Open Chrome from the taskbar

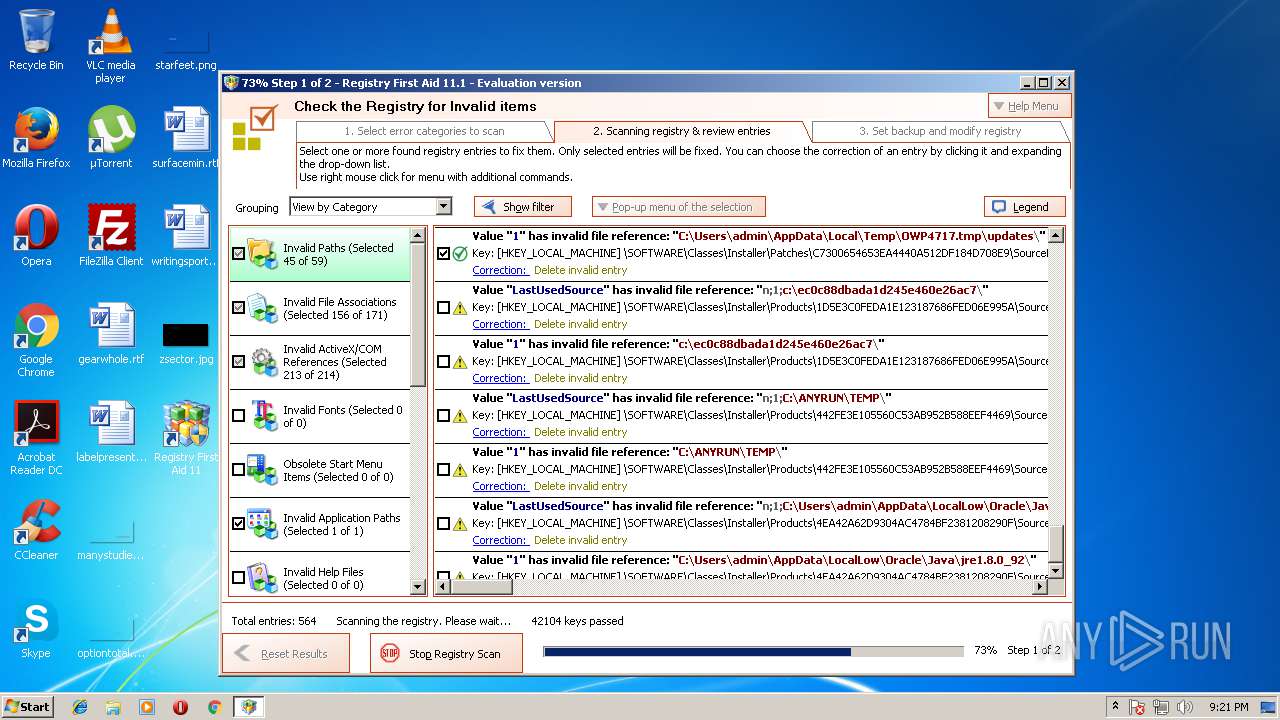214,707
